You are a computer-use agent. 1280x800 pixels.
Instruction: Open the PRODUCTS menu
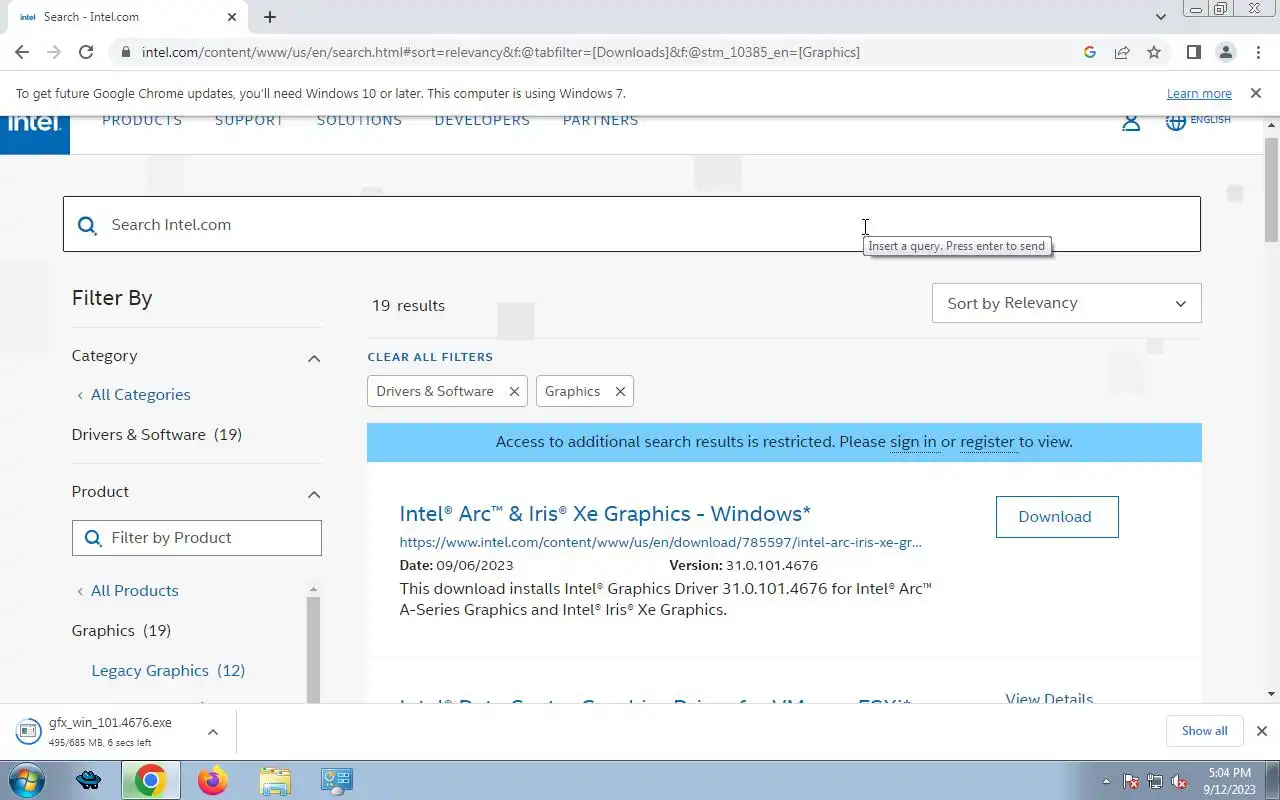[x=142, y=121]
